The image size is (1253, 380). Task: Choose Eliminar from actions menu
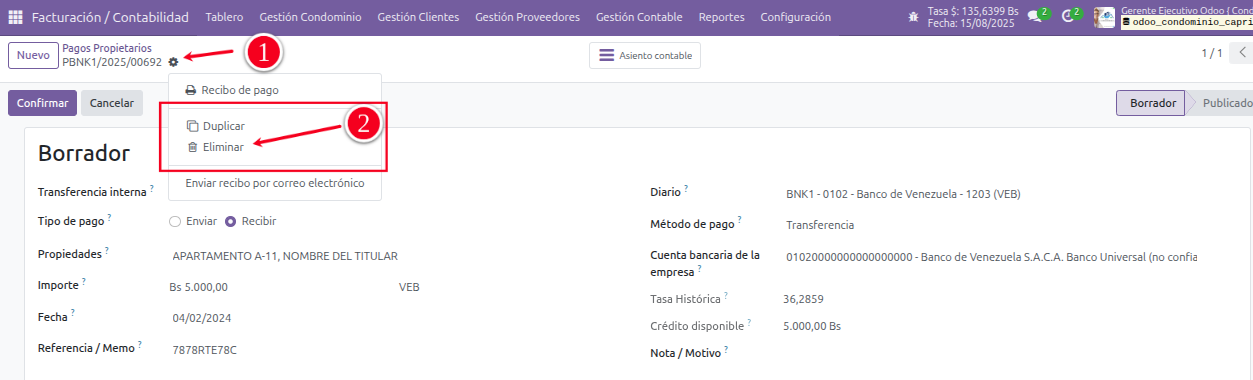(275, 146)
